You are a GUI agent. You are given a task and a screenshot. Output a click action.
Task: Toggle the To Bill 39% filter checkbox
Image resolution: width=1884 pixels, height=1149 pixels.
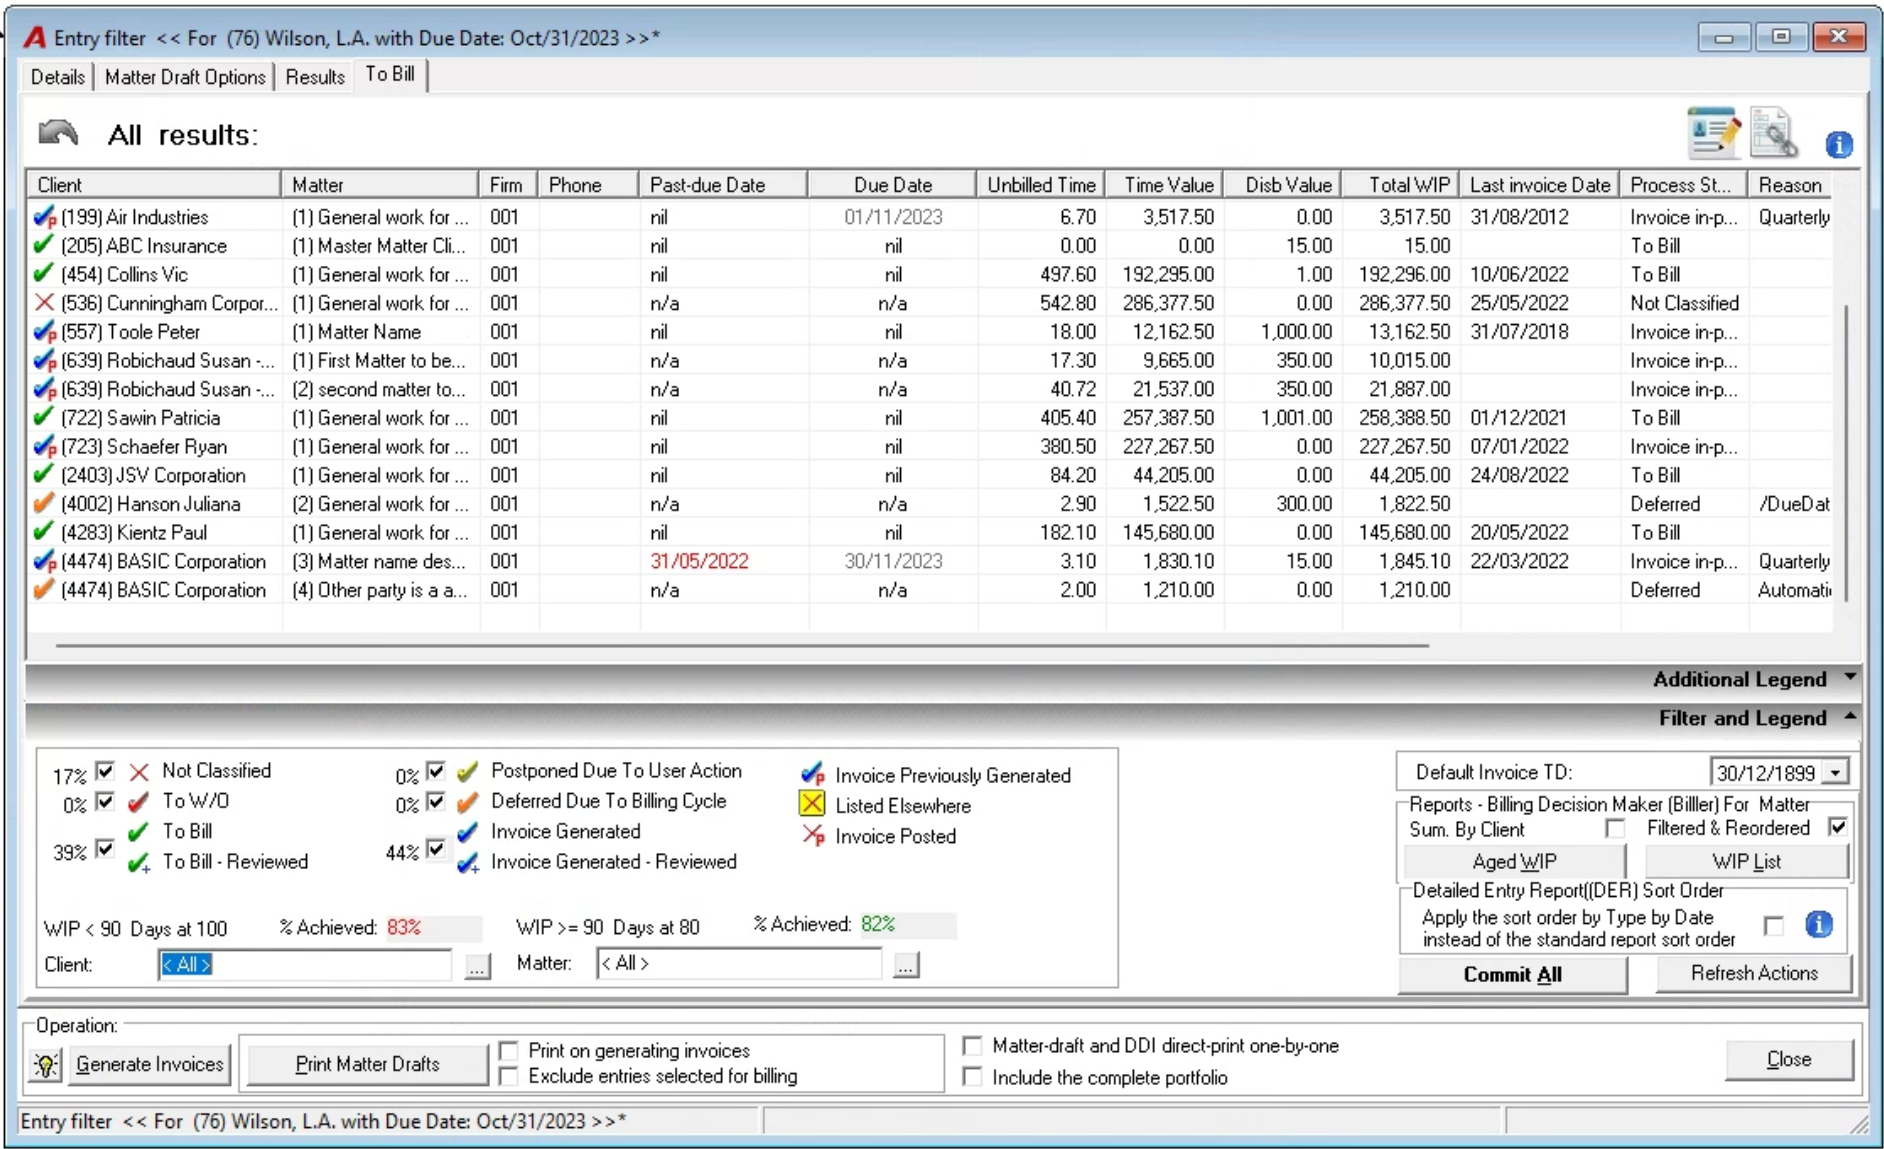coord(104,849)
